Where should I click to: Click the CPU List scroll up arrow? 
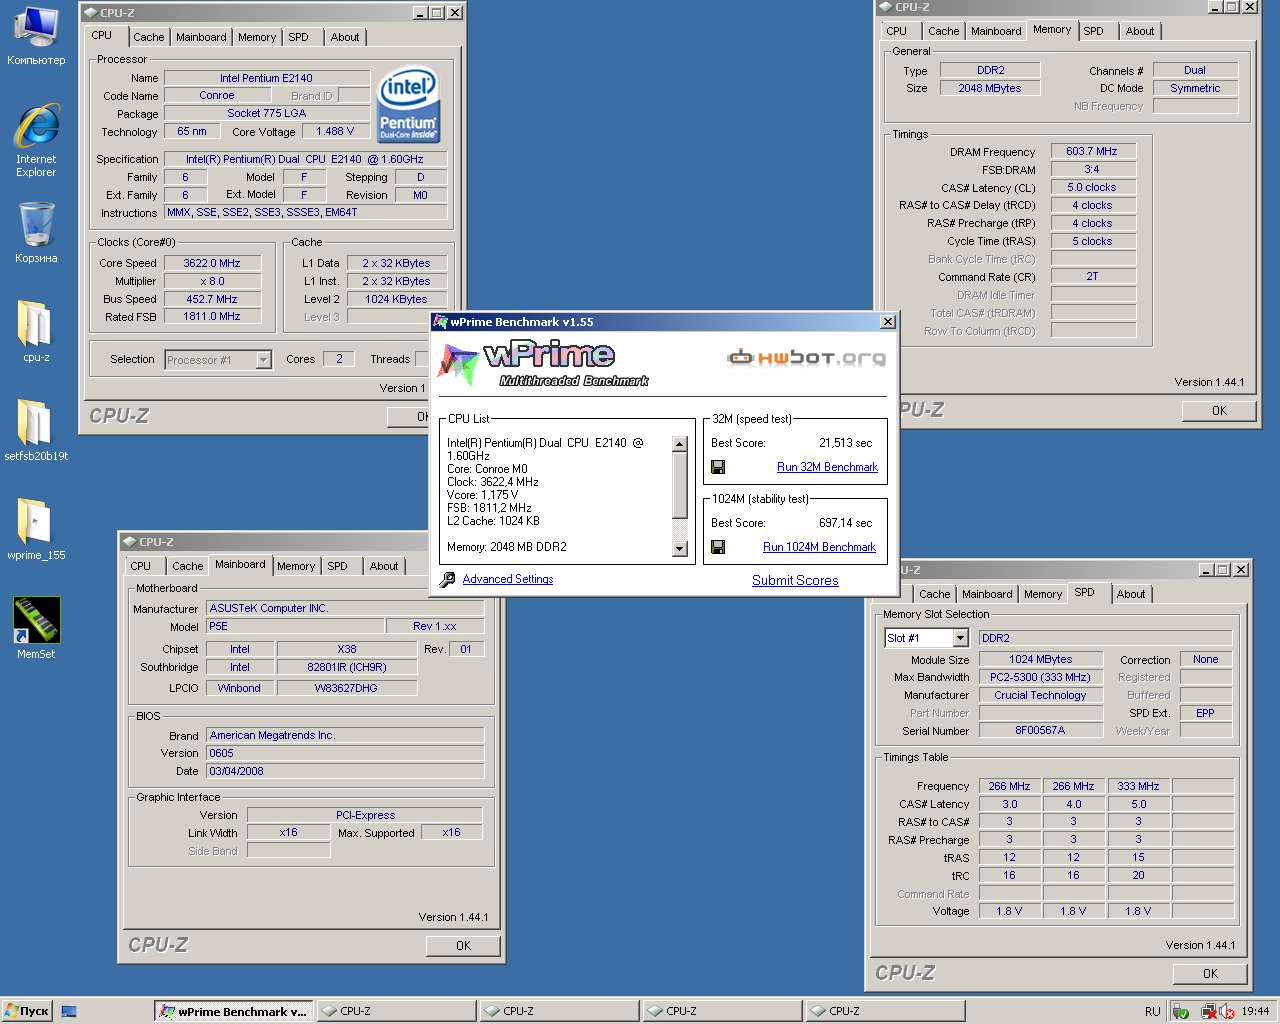tap(680, 444)
